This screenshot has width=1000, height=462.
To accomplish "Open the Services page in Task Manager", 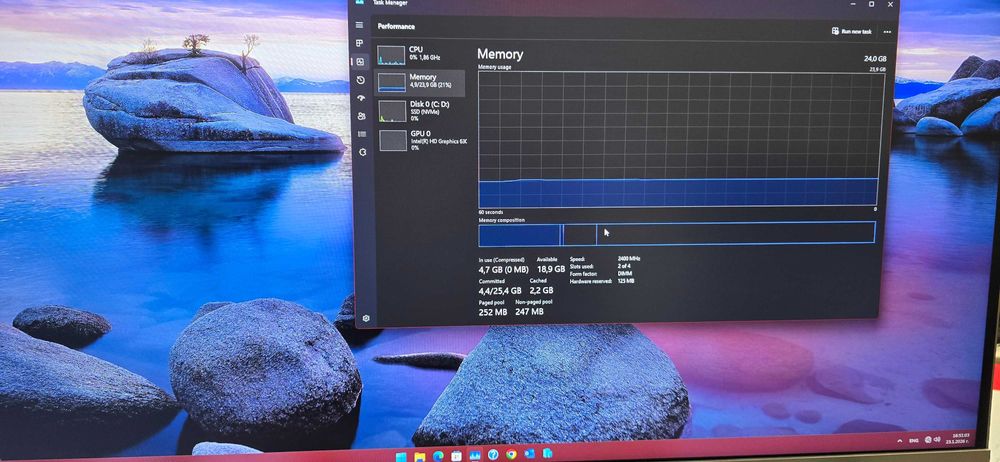I will [363, 152].
